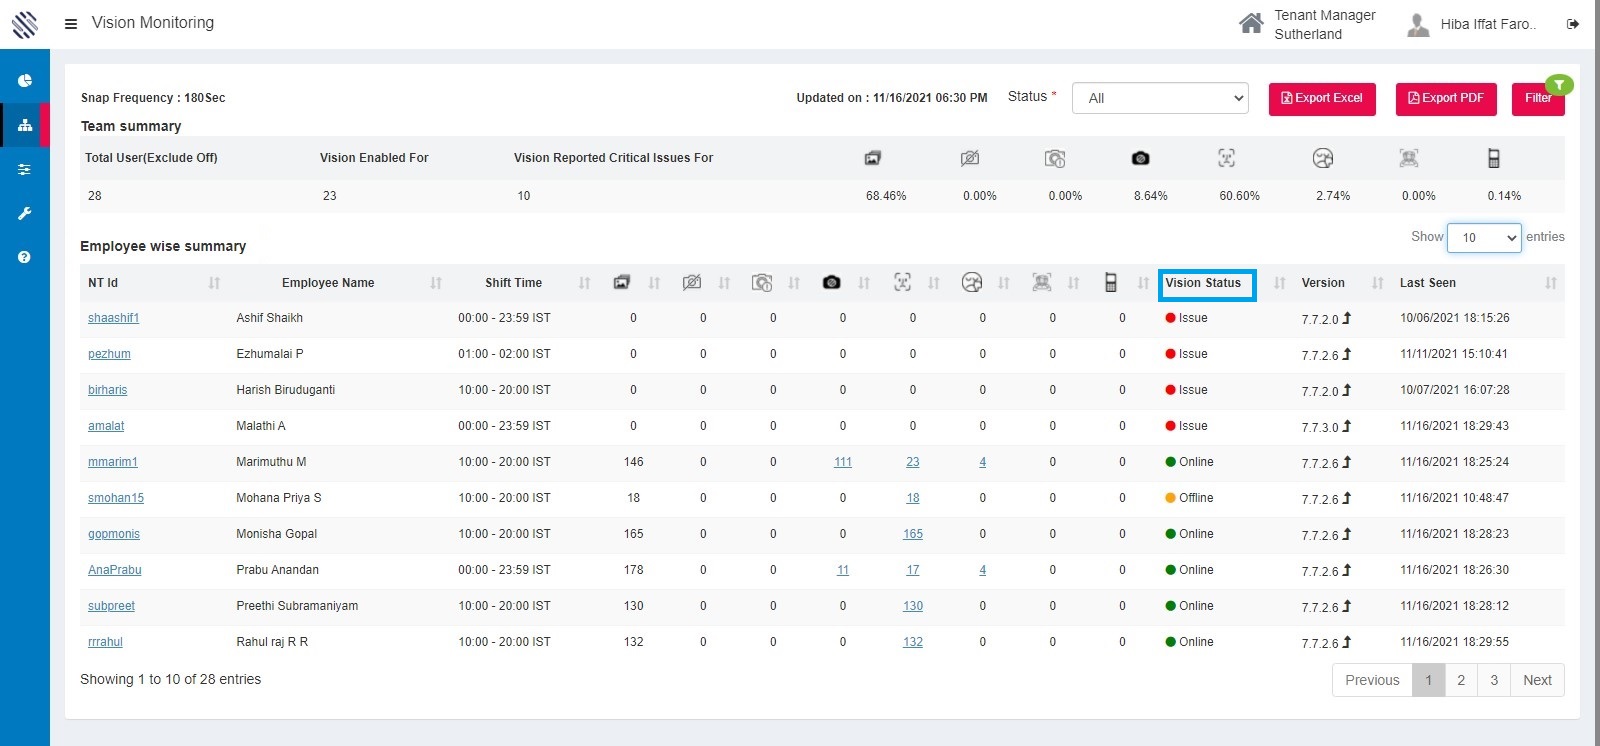This screenshot has width=1600, height=746.
Task: Click the 60.60% value in Team summary
Action: click(x=1239, y=196)
